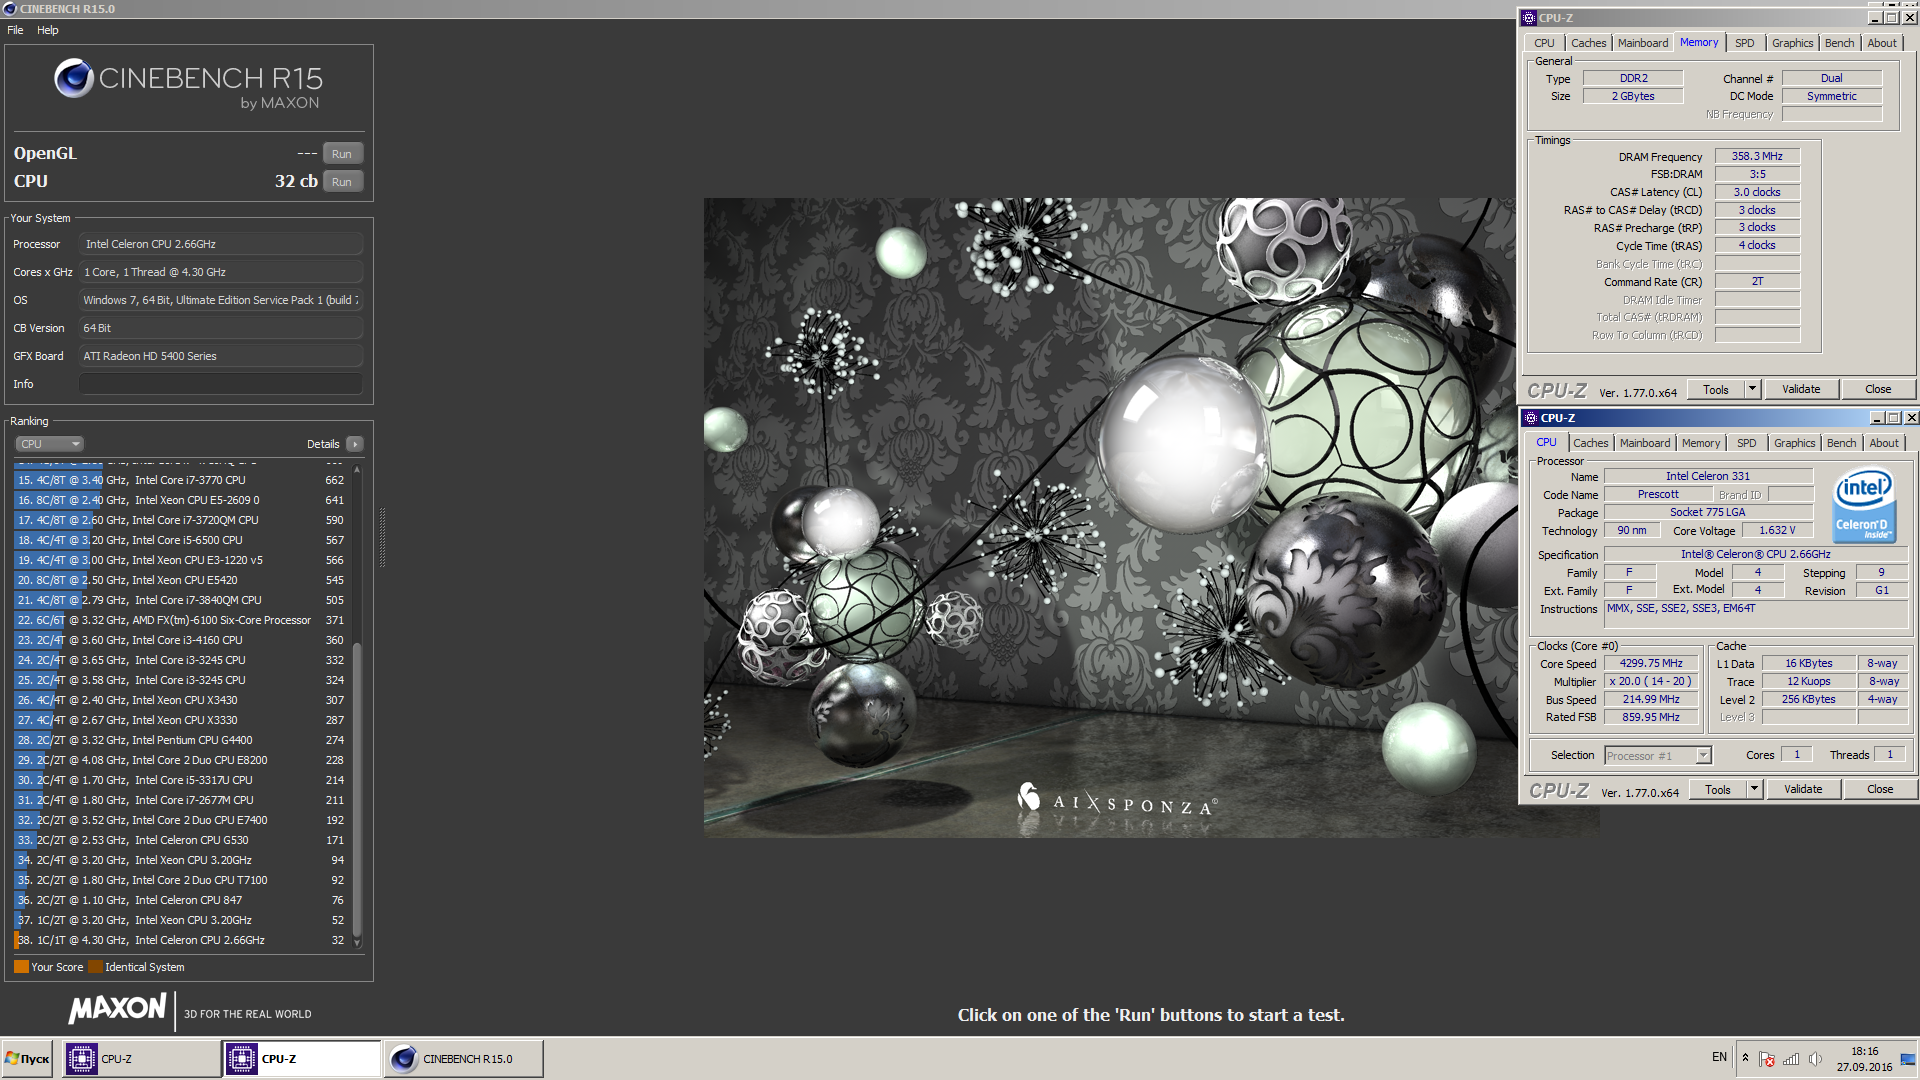
Task: Click the Memory CPU-Z window title icon
Action: pos(1529,18)
